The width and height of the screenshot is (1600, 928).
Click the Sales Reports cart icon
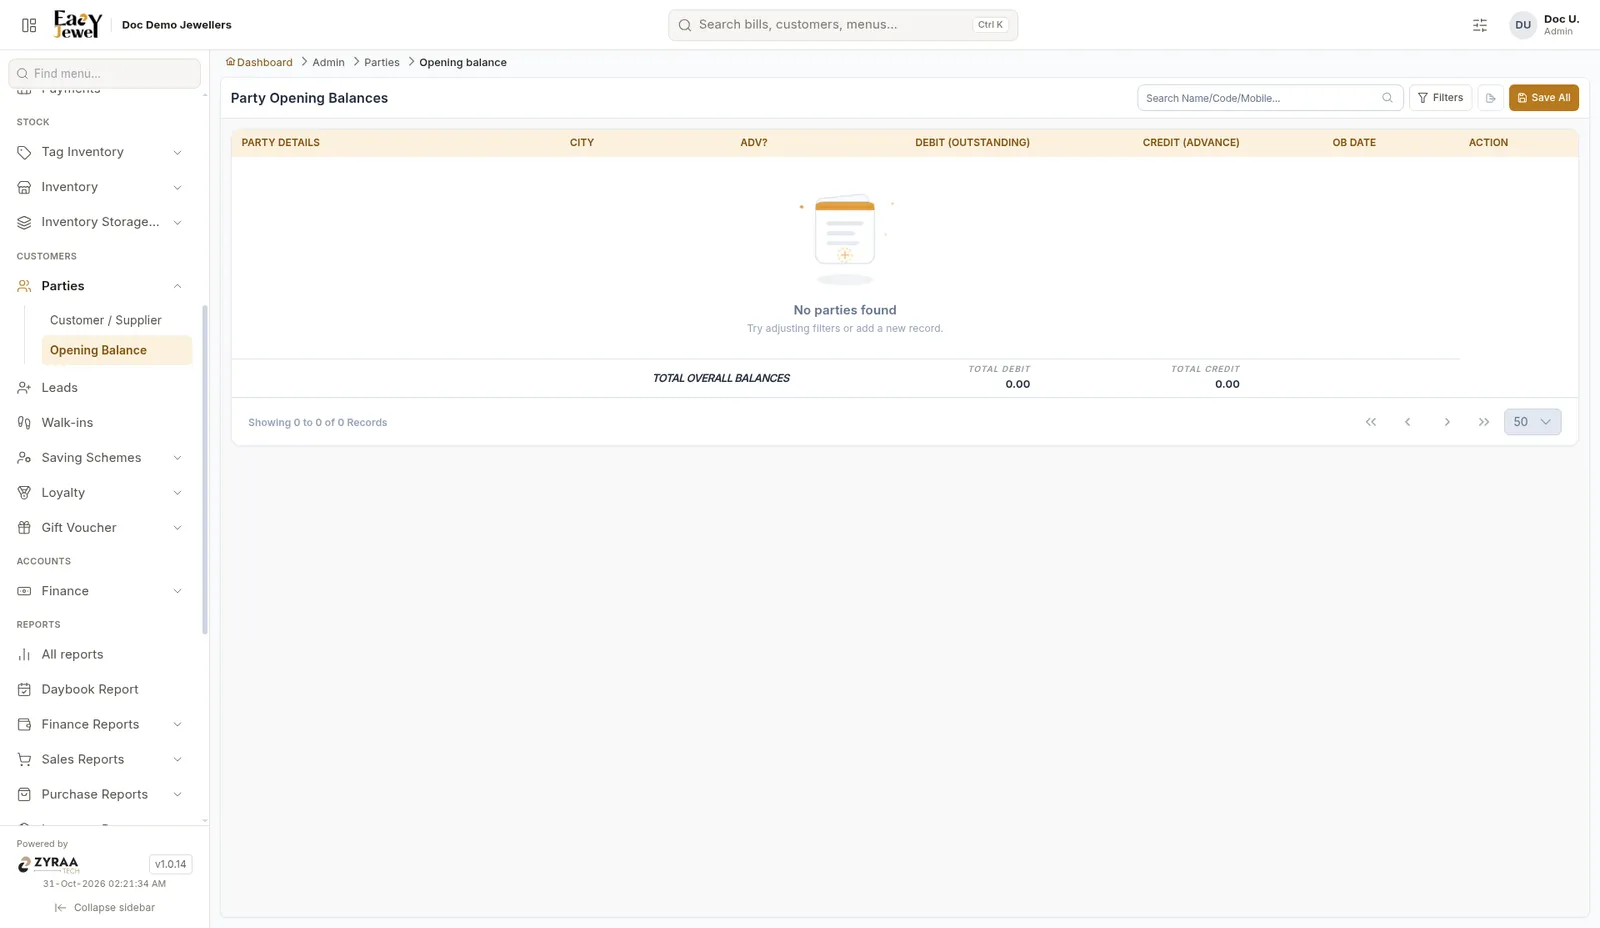(x=24, y=760)
